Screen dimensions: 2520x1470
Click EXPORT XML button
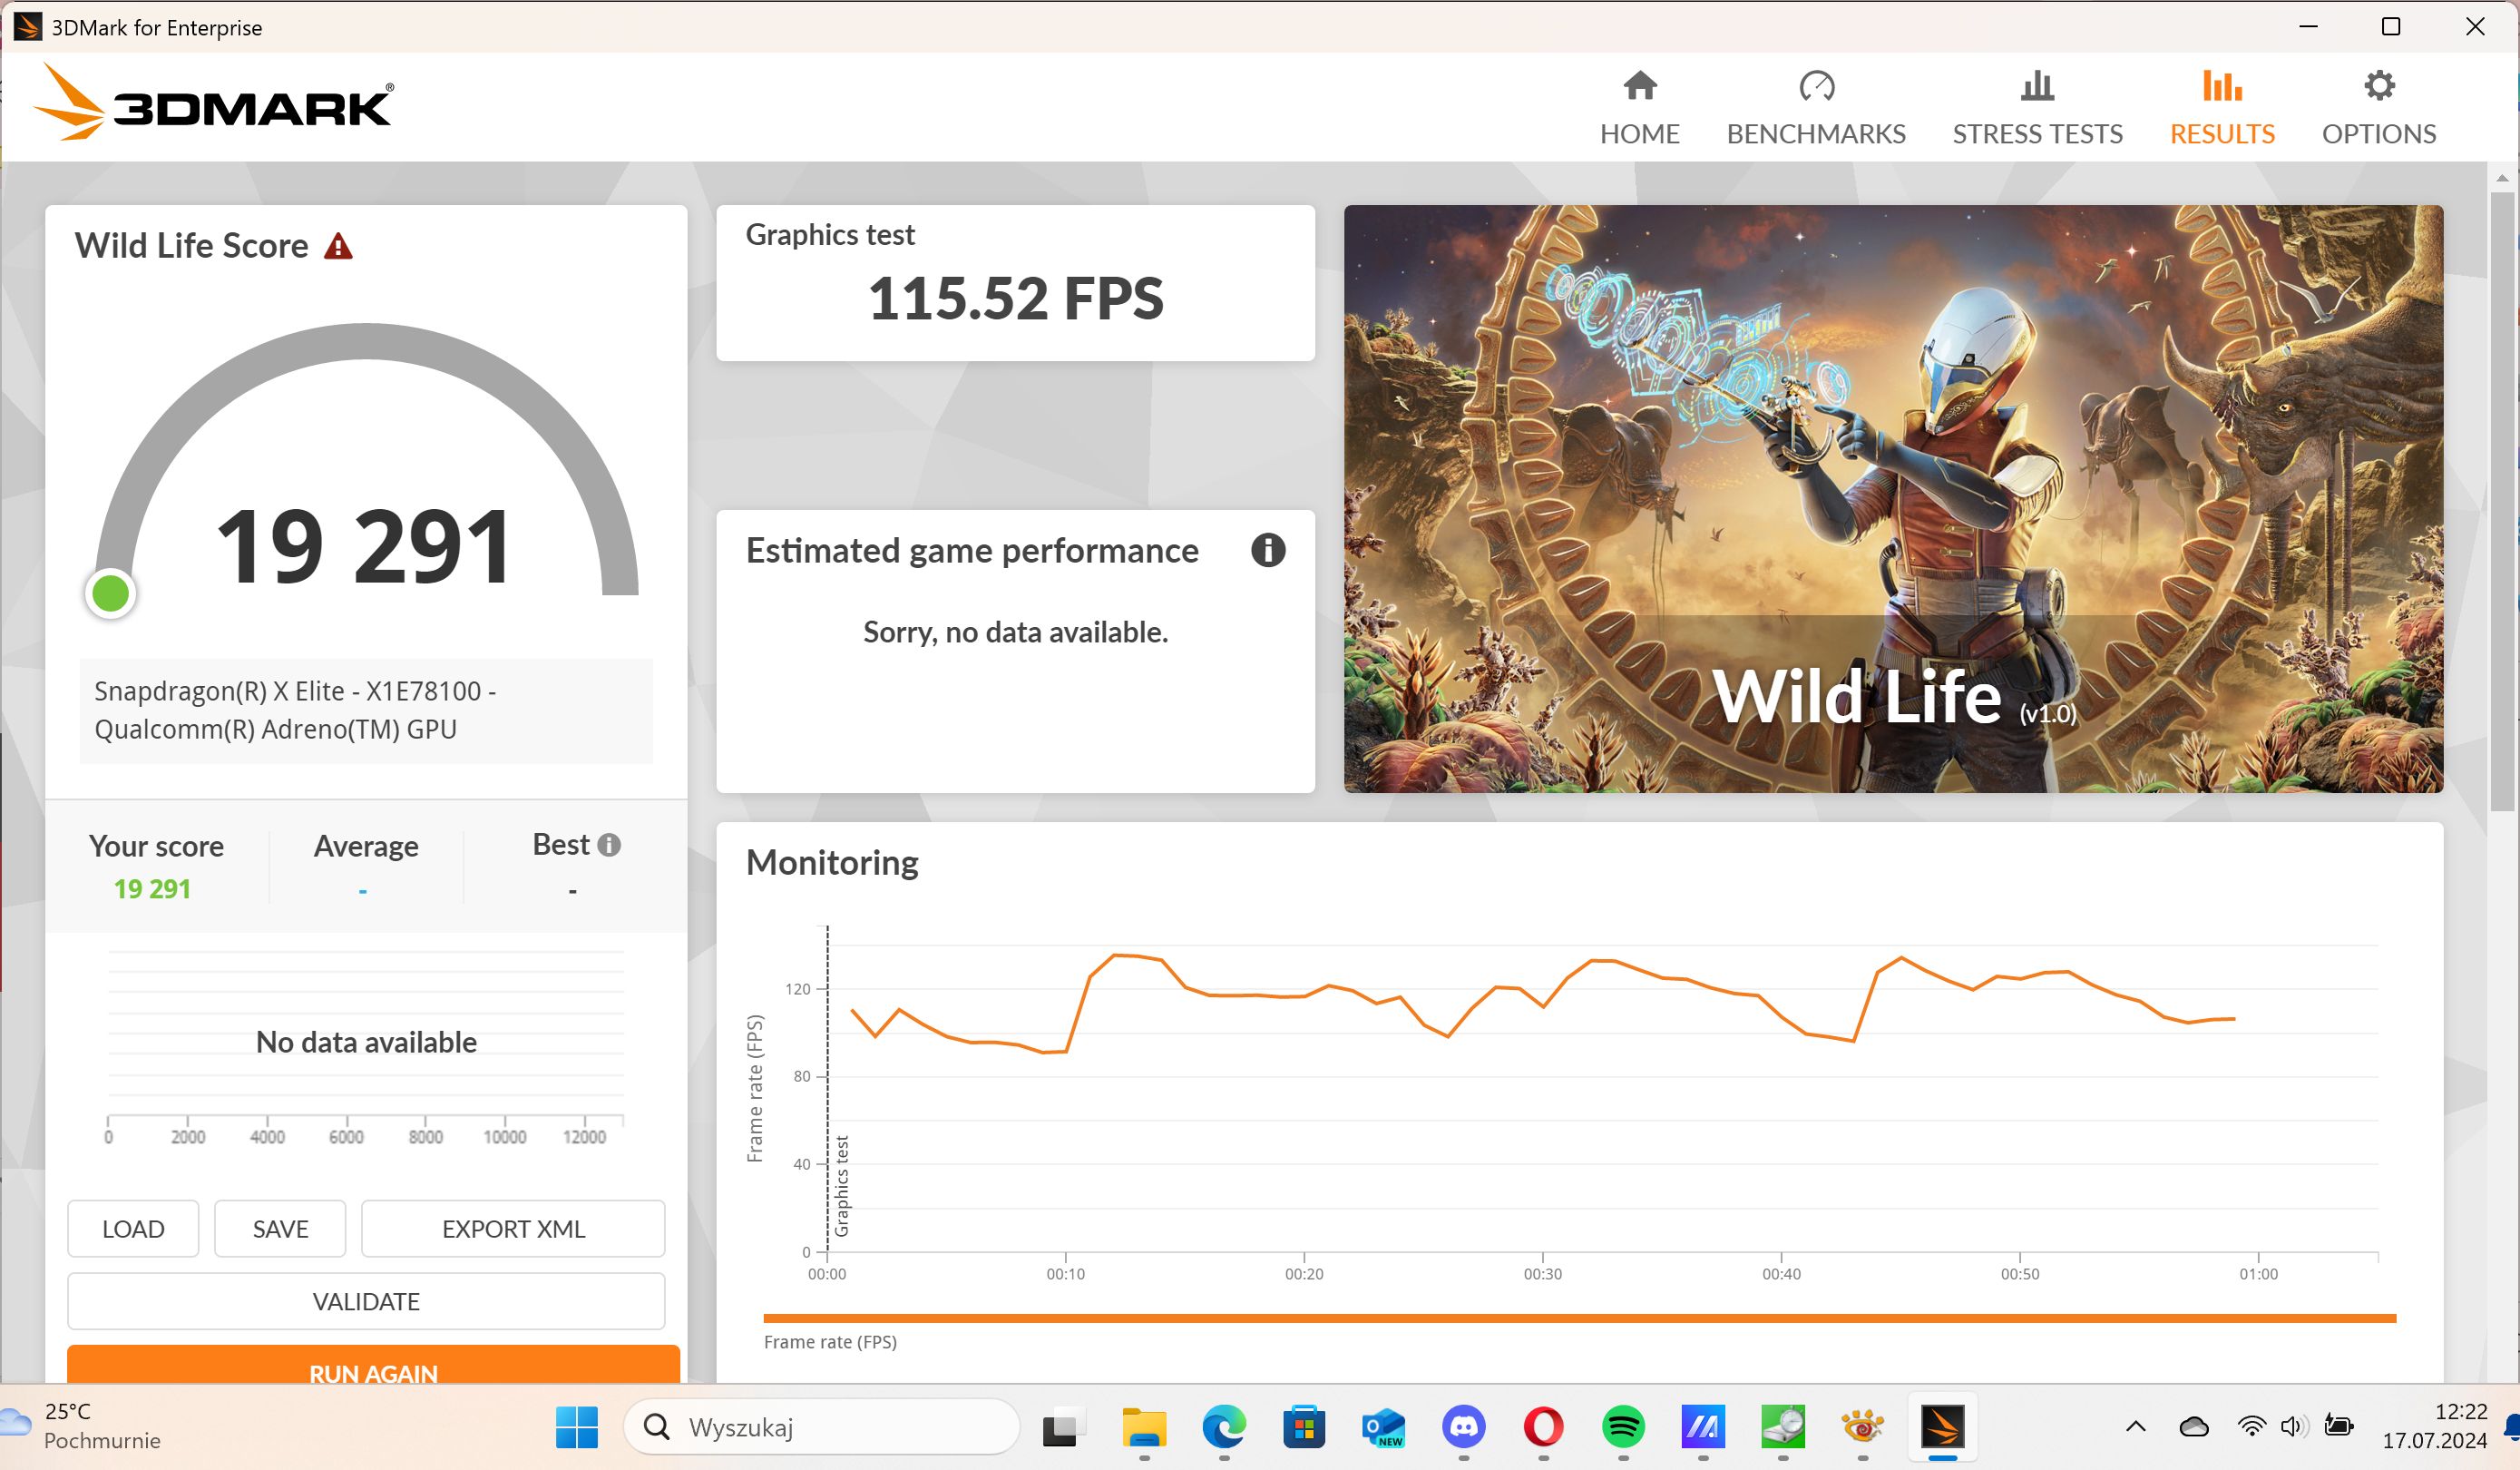click(x=513, y=1228)
